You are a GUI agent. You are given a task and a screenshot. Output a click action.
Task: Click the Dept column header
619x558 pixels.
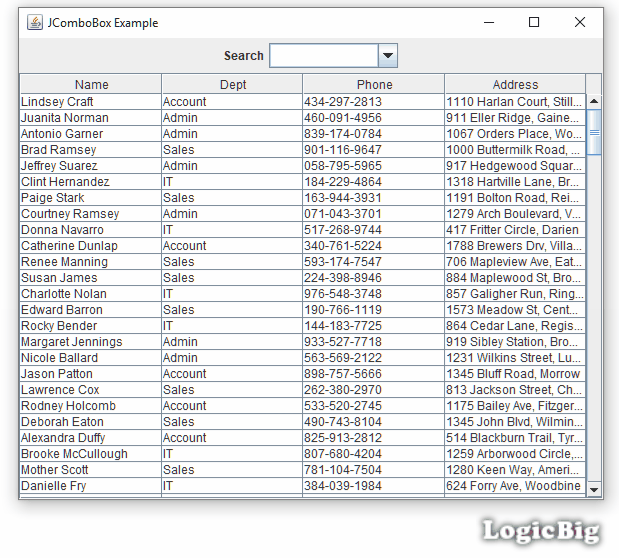(232, 85)
